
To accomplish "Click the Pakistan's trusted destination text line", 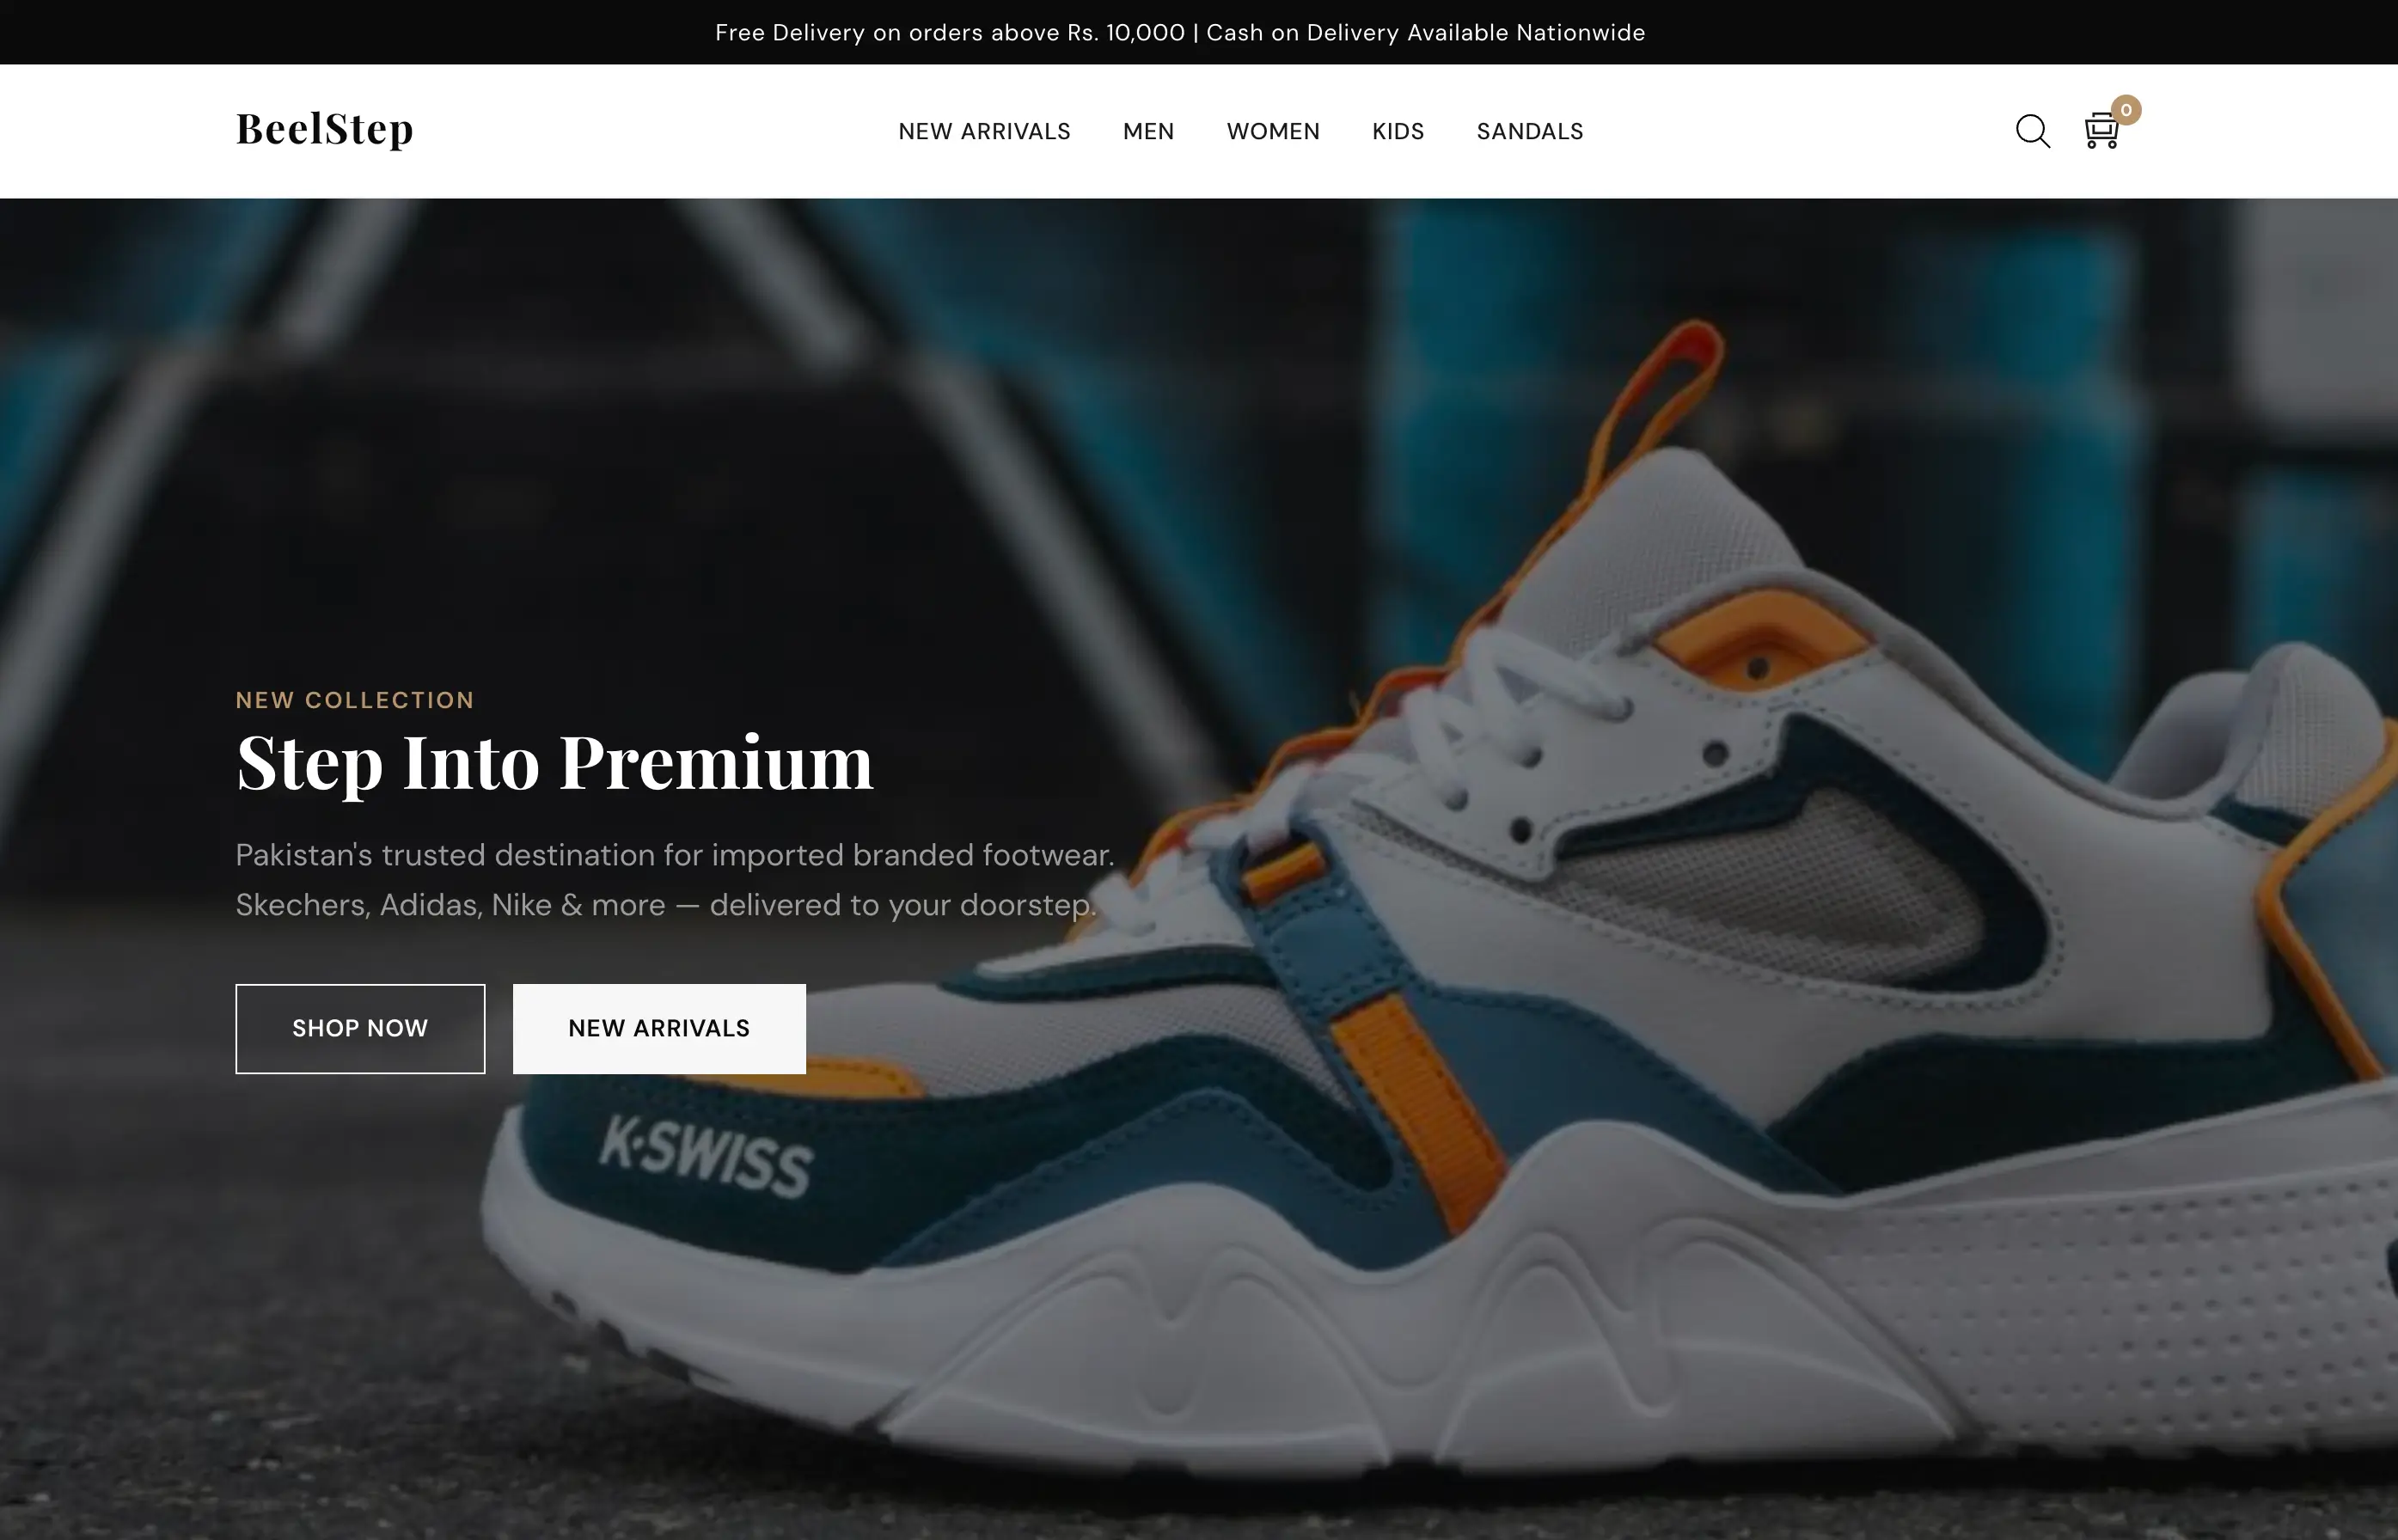I will (675, 855).
